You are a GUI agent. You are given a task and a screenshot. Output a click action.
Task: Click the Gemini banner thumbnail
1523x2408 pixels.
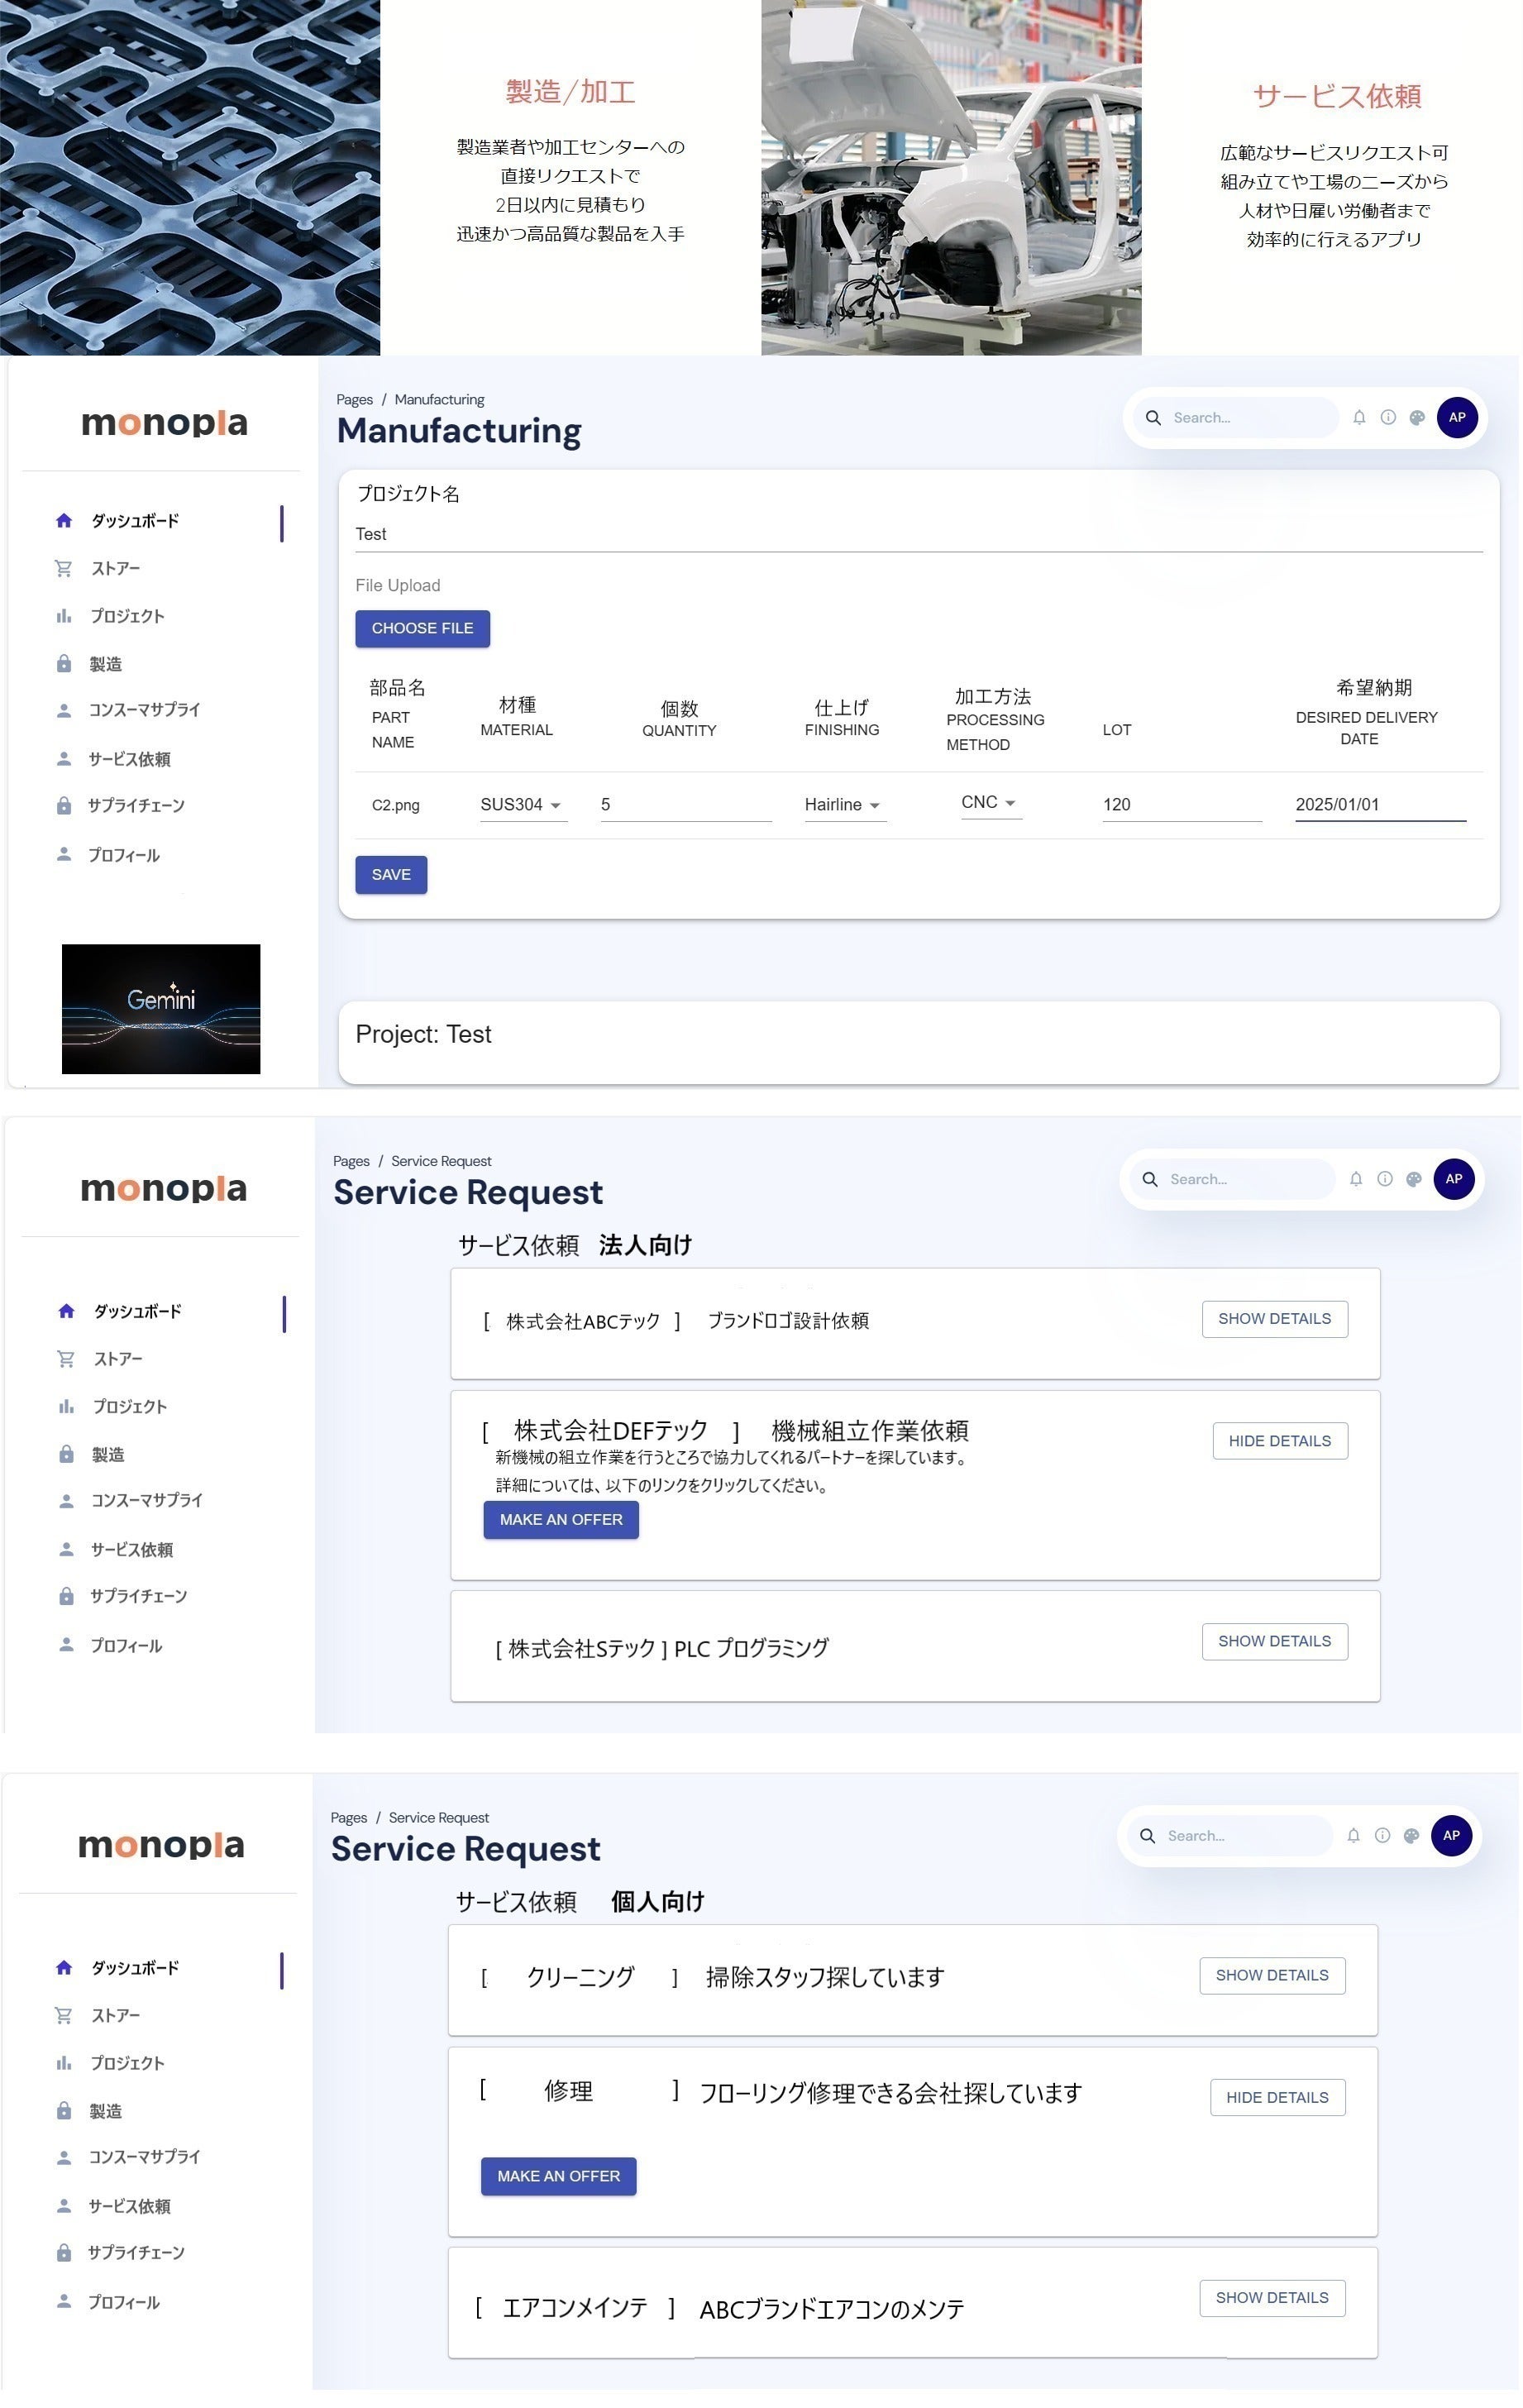161,1009
